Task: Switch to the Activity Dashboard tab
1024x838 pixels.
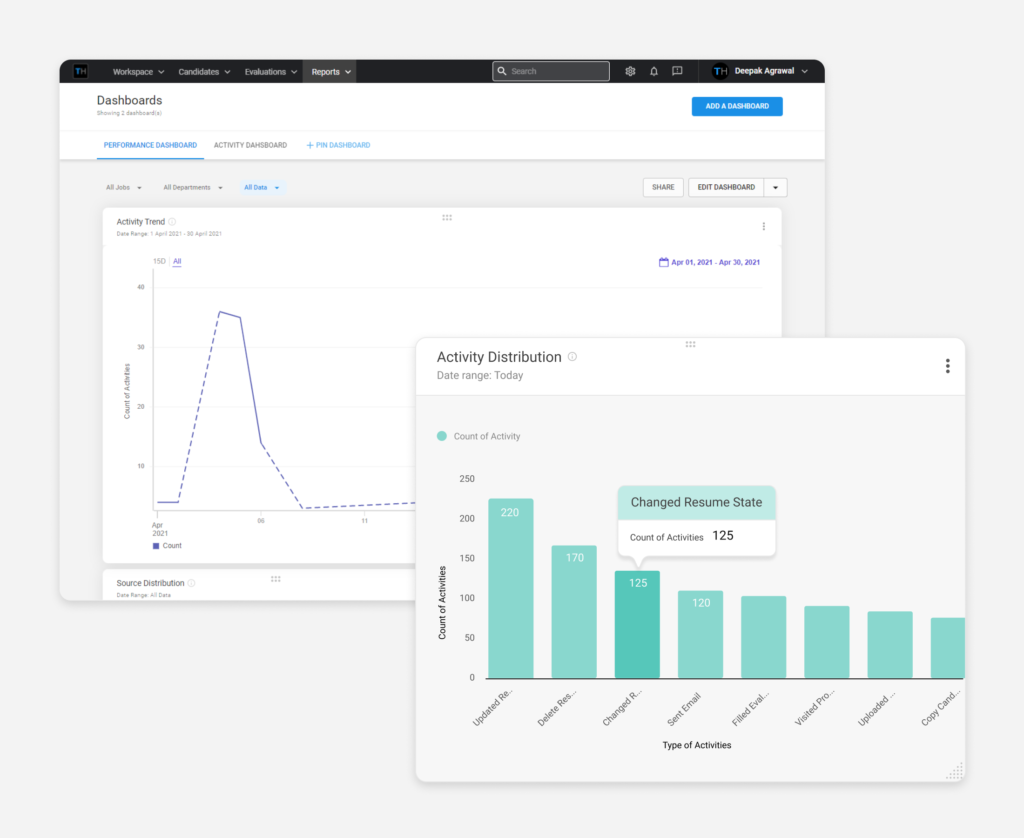Action: tap(250, 144)
